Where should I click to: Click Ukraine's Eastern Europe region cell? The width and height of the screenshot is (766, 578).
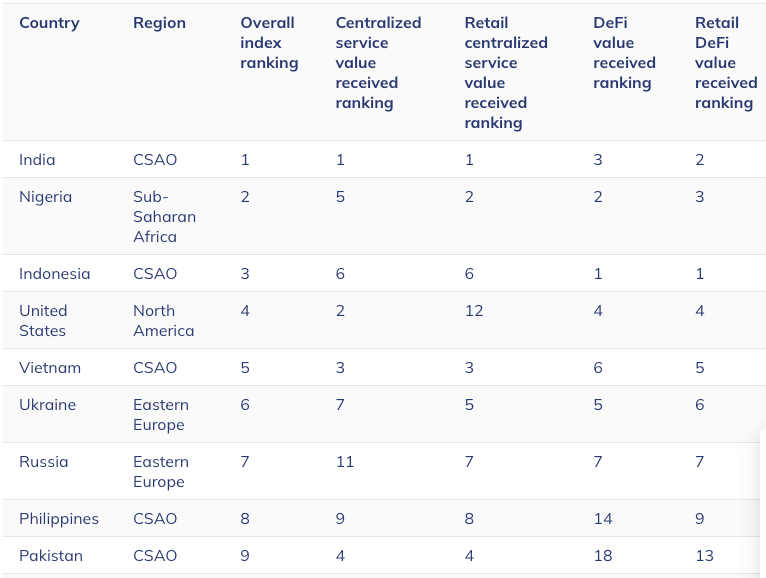click(160, 415)
